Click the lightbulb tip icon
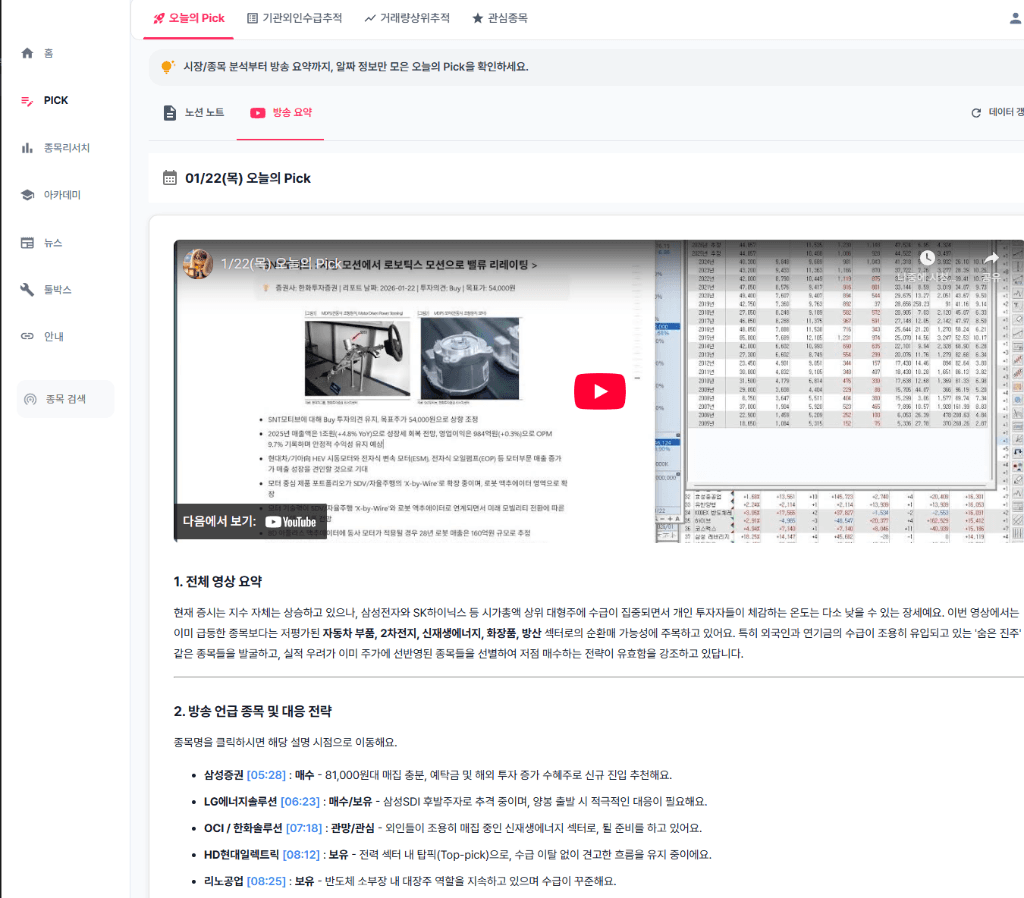 click(167, 67)
